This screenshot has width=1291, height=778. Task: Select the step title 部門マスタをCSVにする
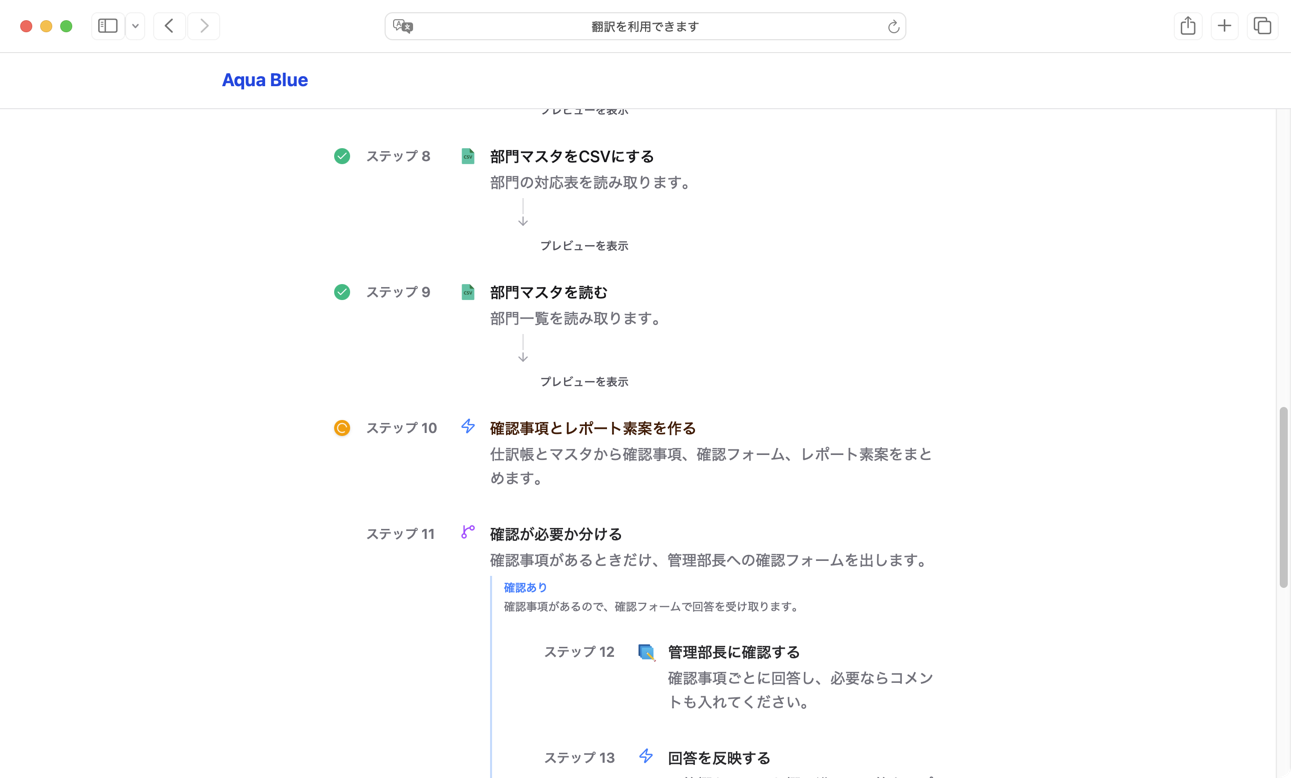pos(572,156)
